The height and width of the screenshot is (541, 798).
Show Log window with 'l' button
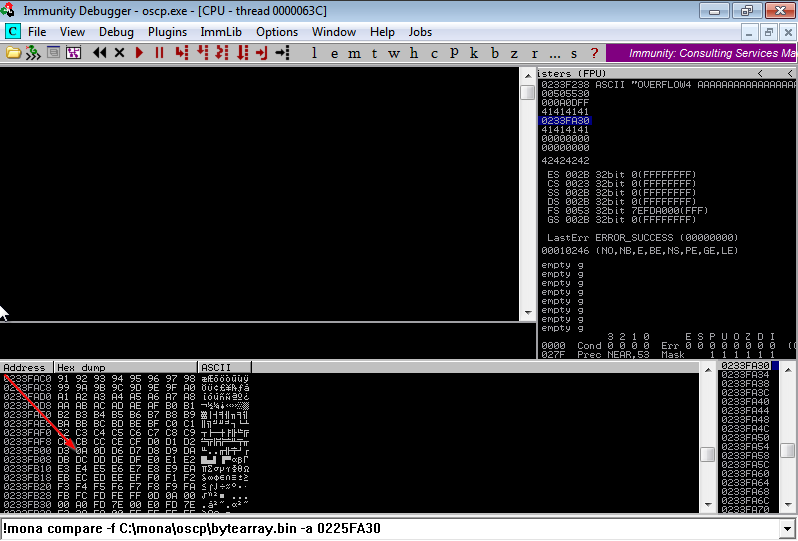pos(314,53)
